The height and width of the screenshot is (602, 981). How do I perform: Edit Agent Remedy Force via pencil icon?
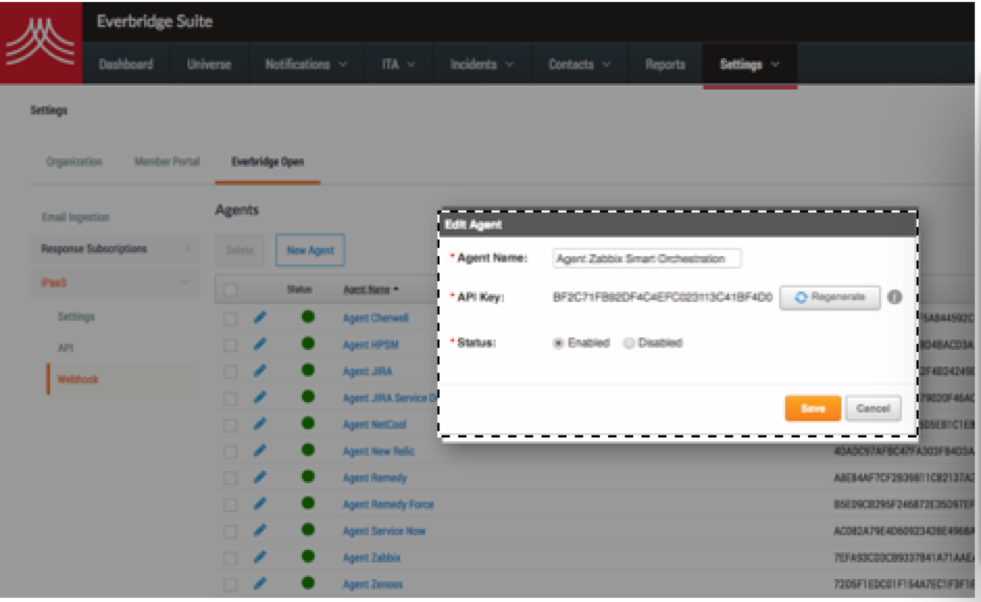point(260,504)
